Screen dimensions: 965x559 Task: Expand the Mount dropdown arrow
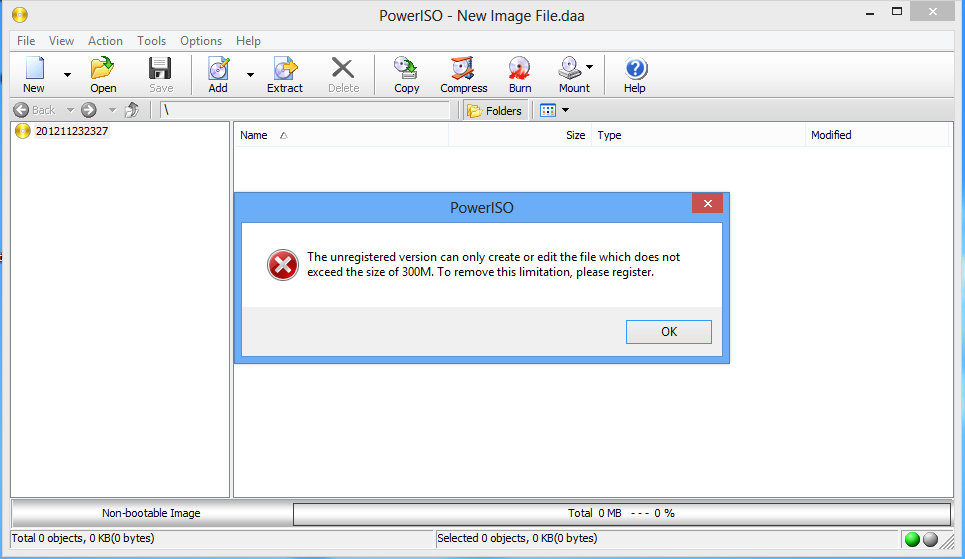[x=590, y=66]
